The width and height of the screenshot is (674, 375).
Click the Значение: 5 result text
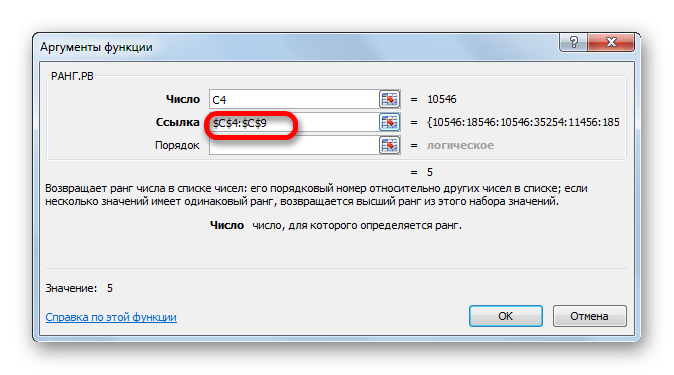point(79,288)
